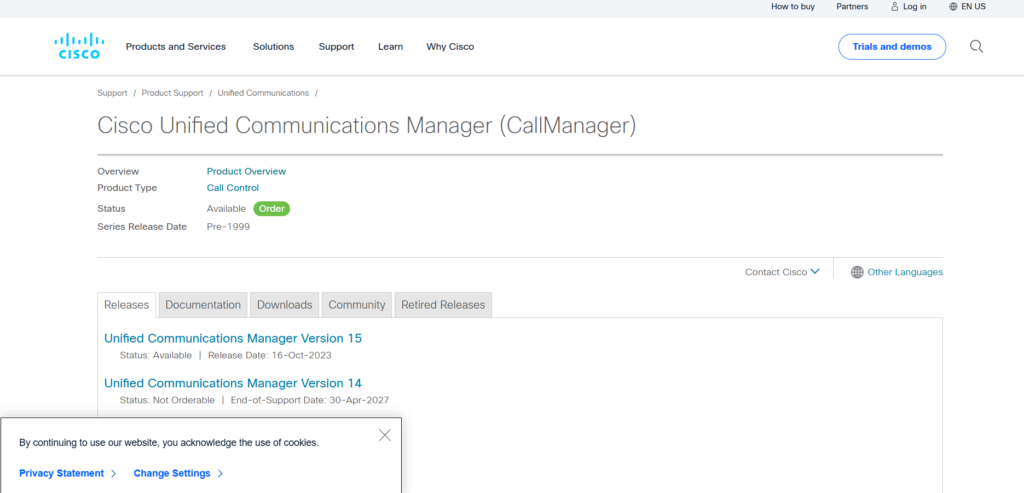Click the chevron after Privacy Statement
Viewport: 1024px width, 493px height.
(114, 473)
